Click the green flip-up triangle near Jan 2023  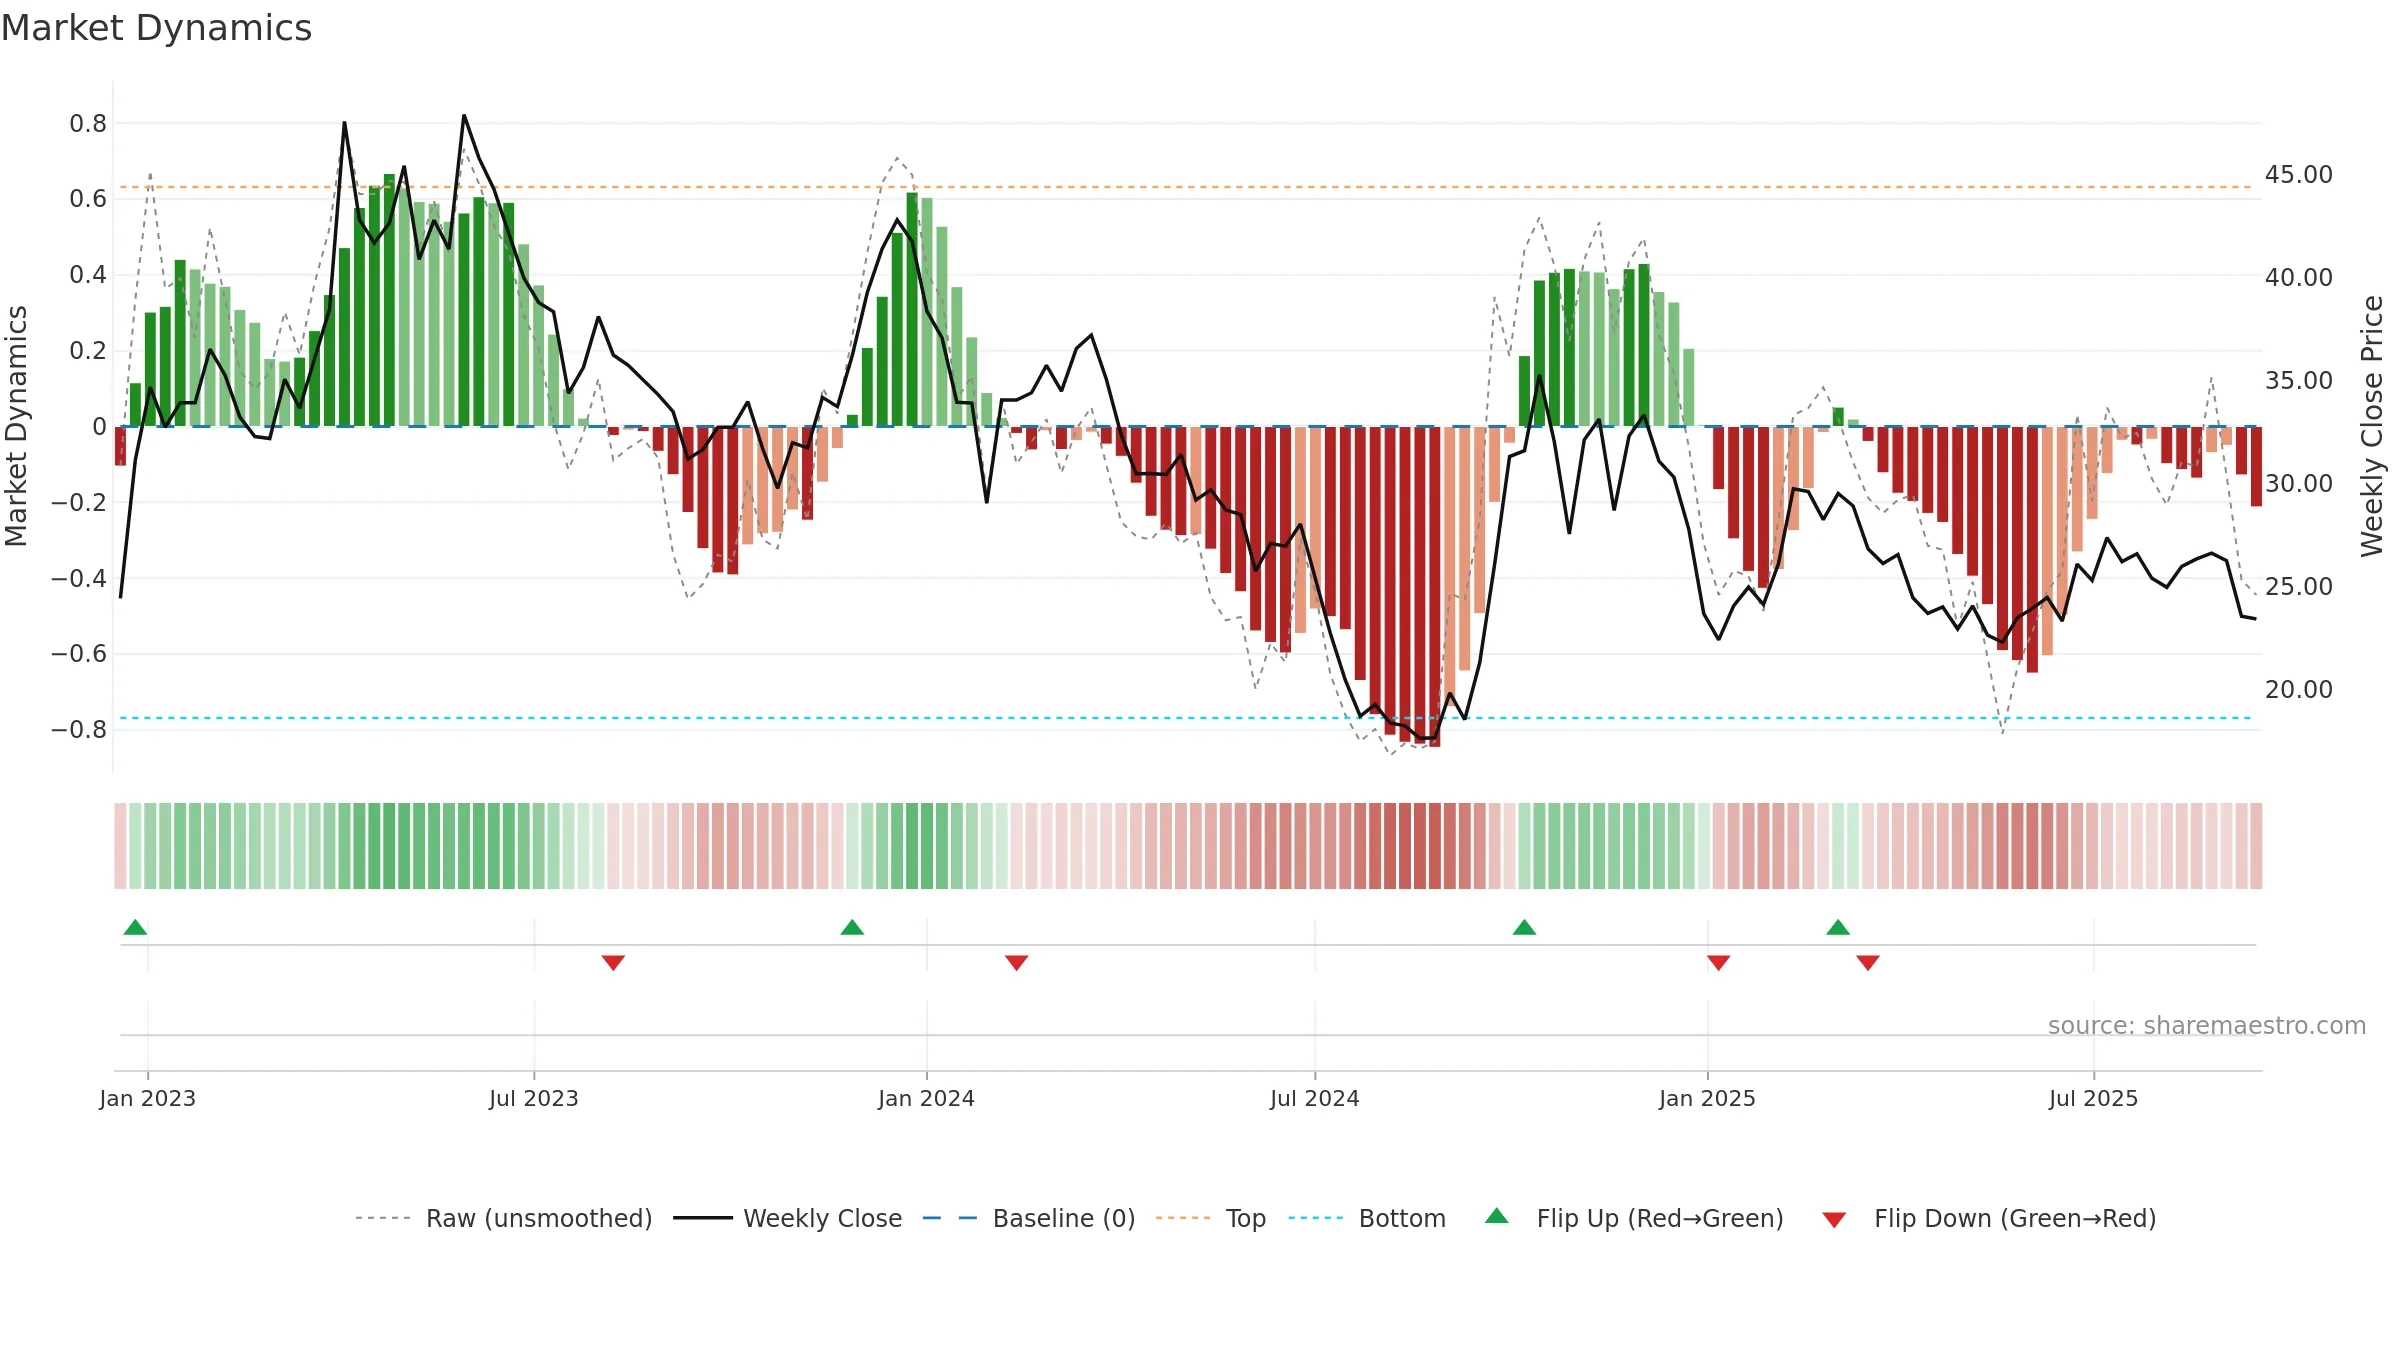[x=135, y=927]
